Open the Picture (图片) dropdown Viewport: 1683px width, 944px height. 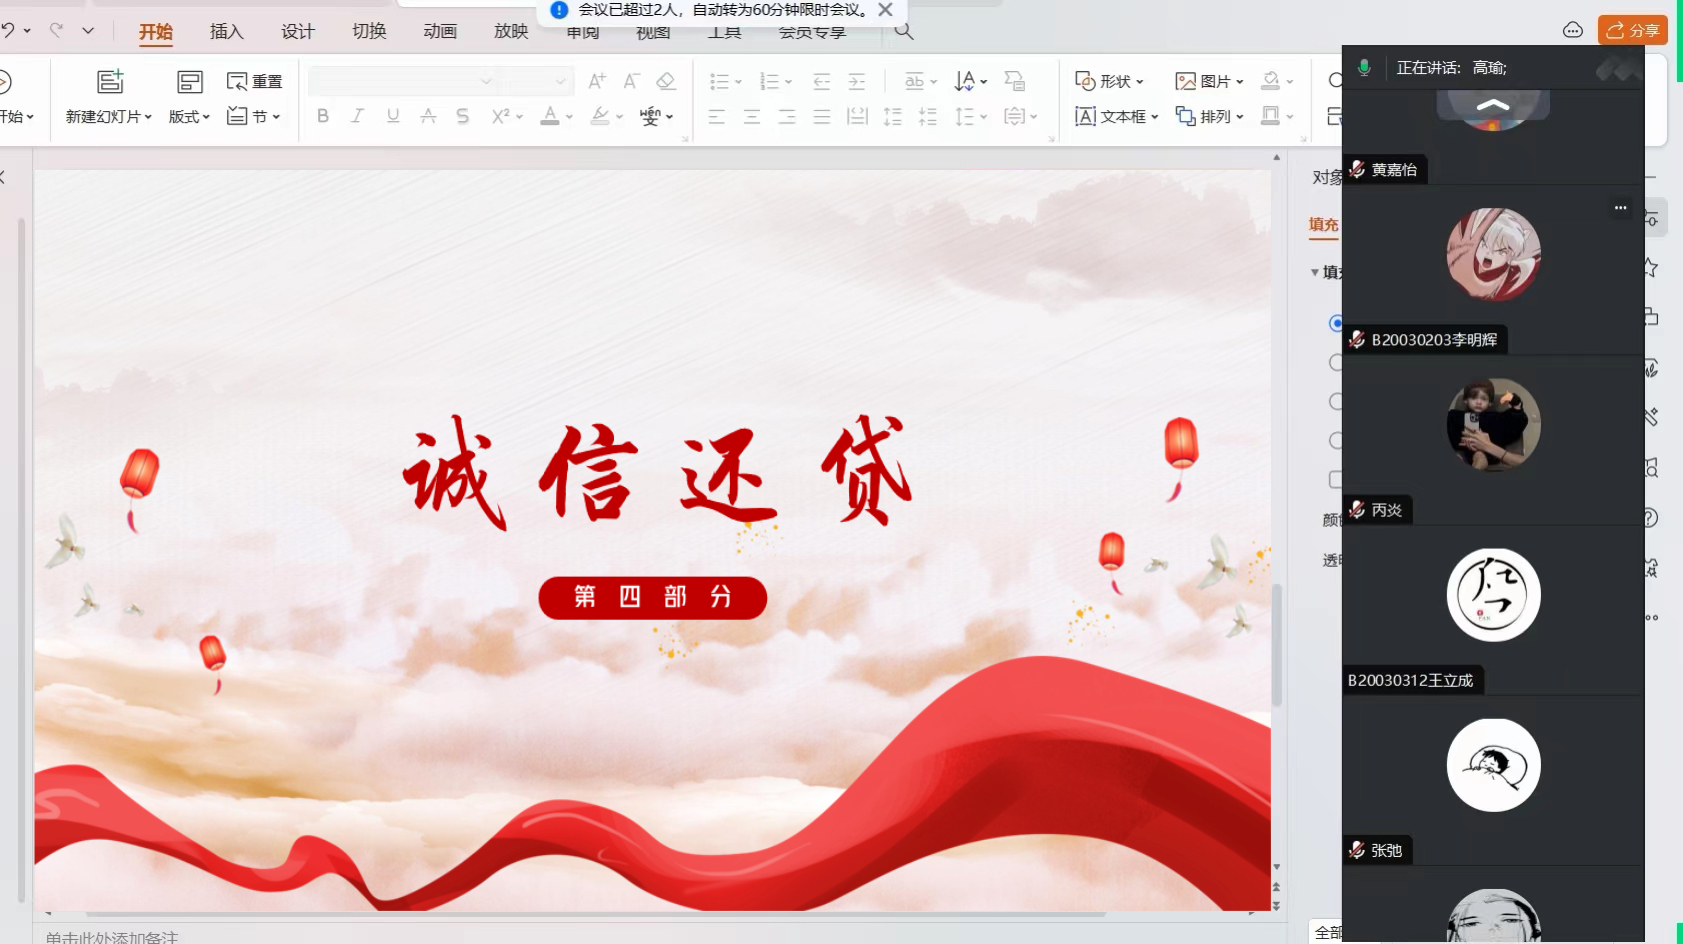point(1209,81)
